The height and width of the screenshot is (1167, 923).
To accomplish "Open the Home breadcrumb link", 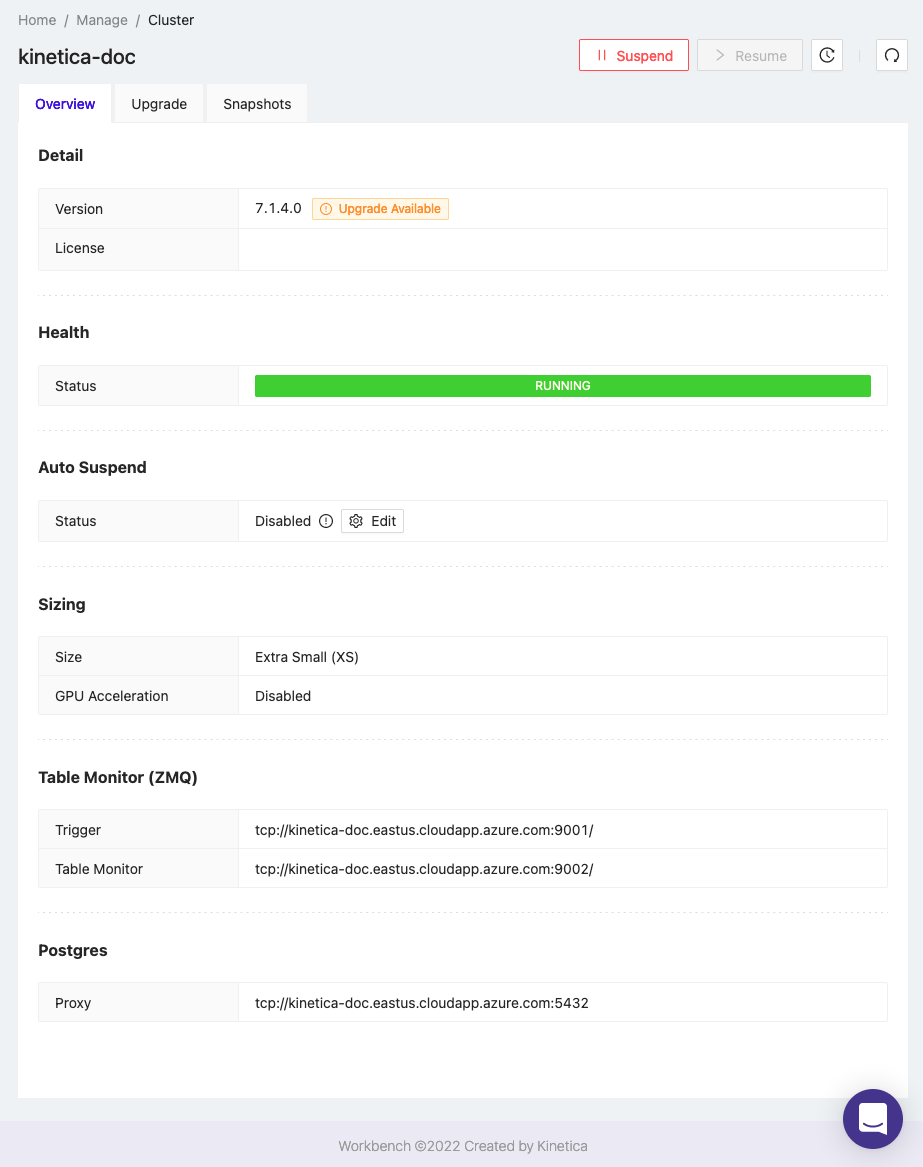I will (x=37, y=20).
